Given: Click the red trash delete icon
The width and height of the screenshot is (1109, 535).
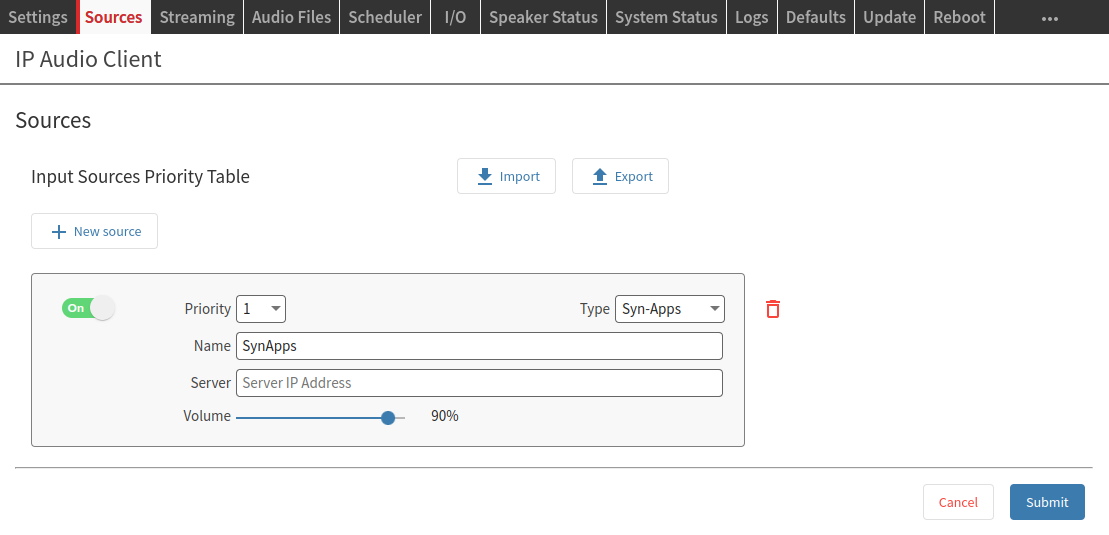Looking at the screenshot, I should 772,309.
